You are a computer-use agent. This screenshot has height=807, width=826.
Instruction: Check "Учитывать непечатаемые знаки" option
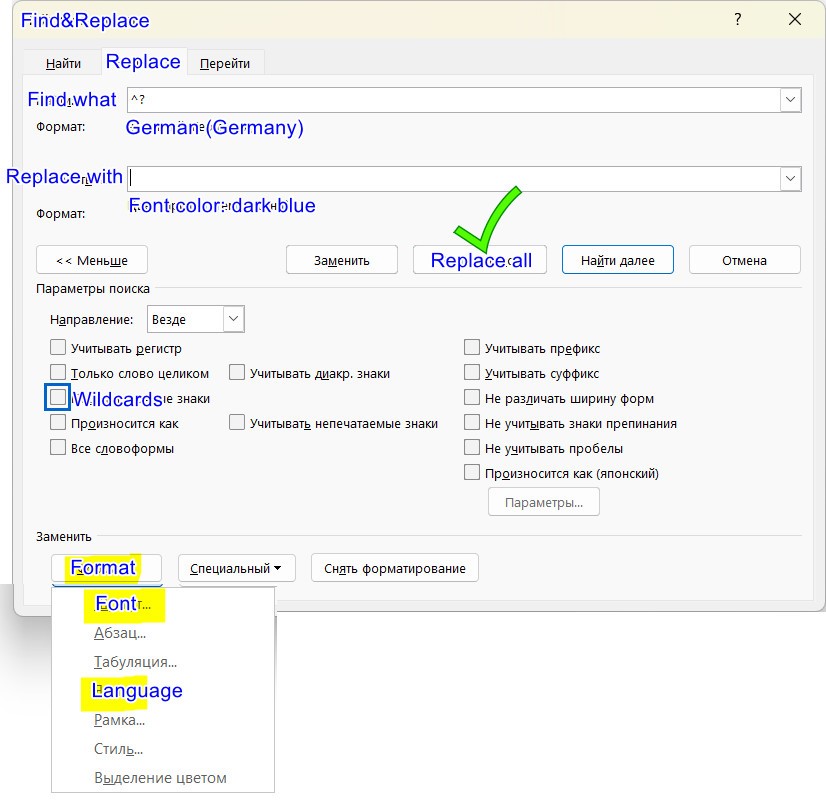pyautogui.click(x=237, y=423)
